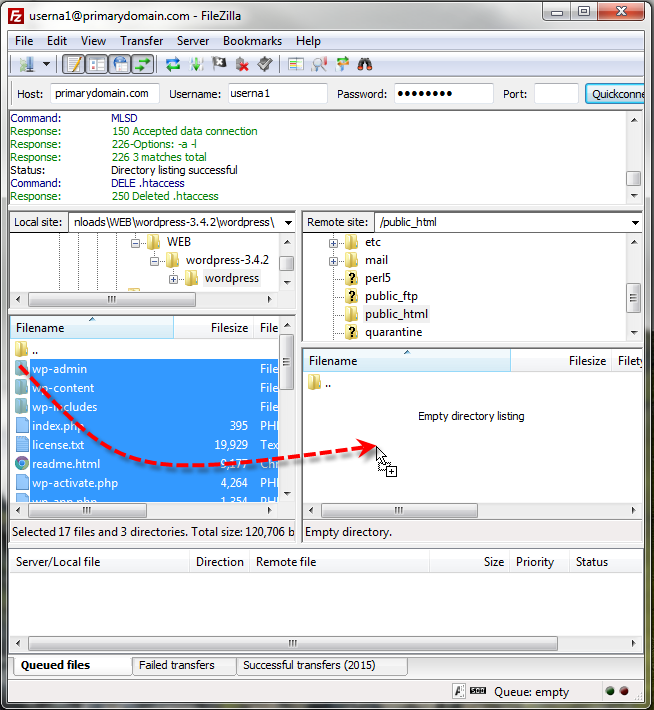Open the Remote site path dropdown
The width and height of the screenshot is (654, 710).
pos(635,222)
